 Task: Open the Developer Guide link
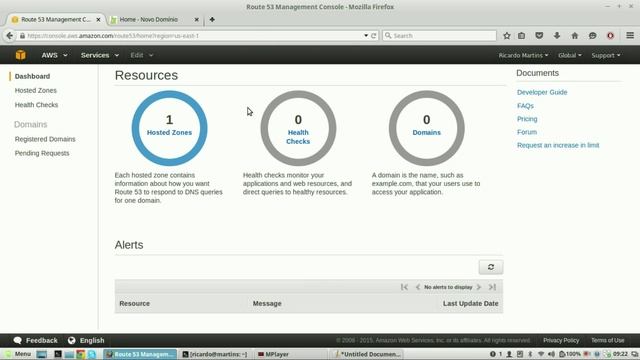pos(542,92)
